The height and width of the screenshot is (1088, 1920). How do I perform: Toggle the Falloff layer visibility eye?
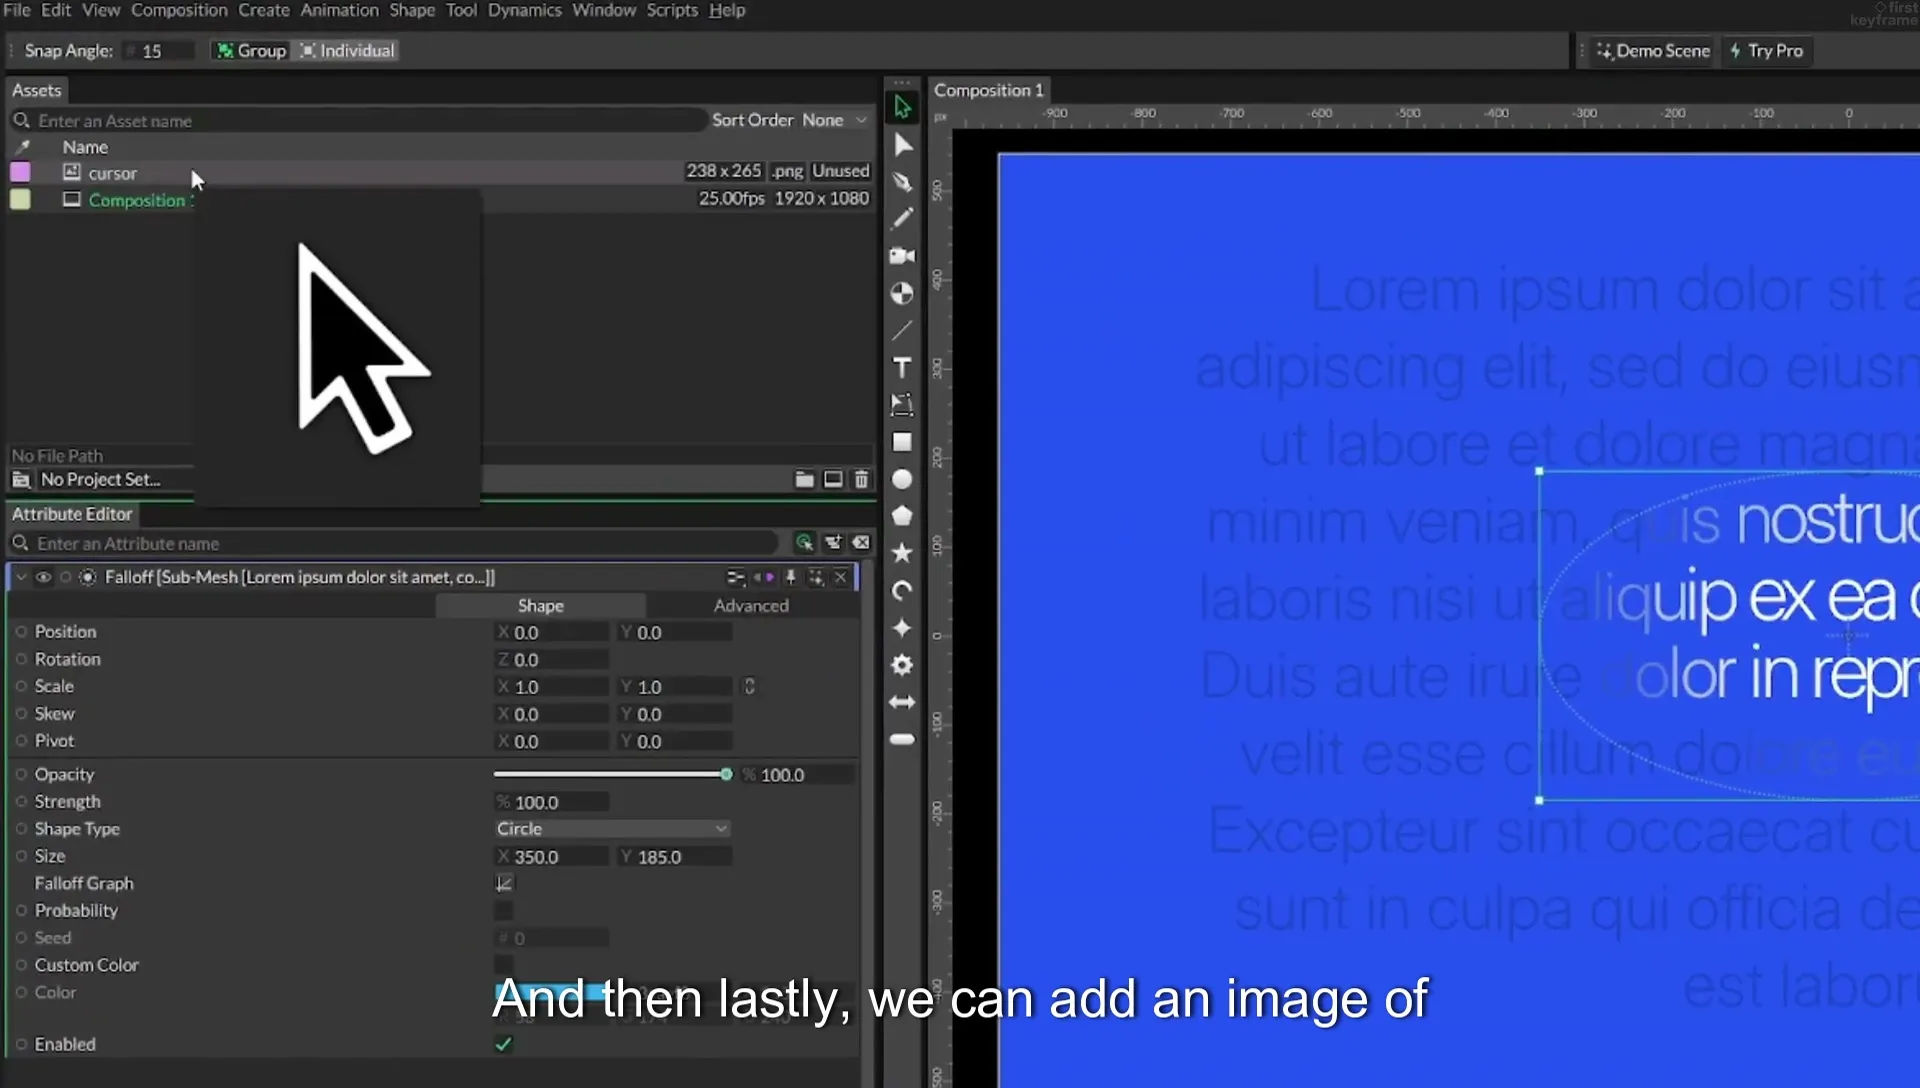[x=43, y=577]
